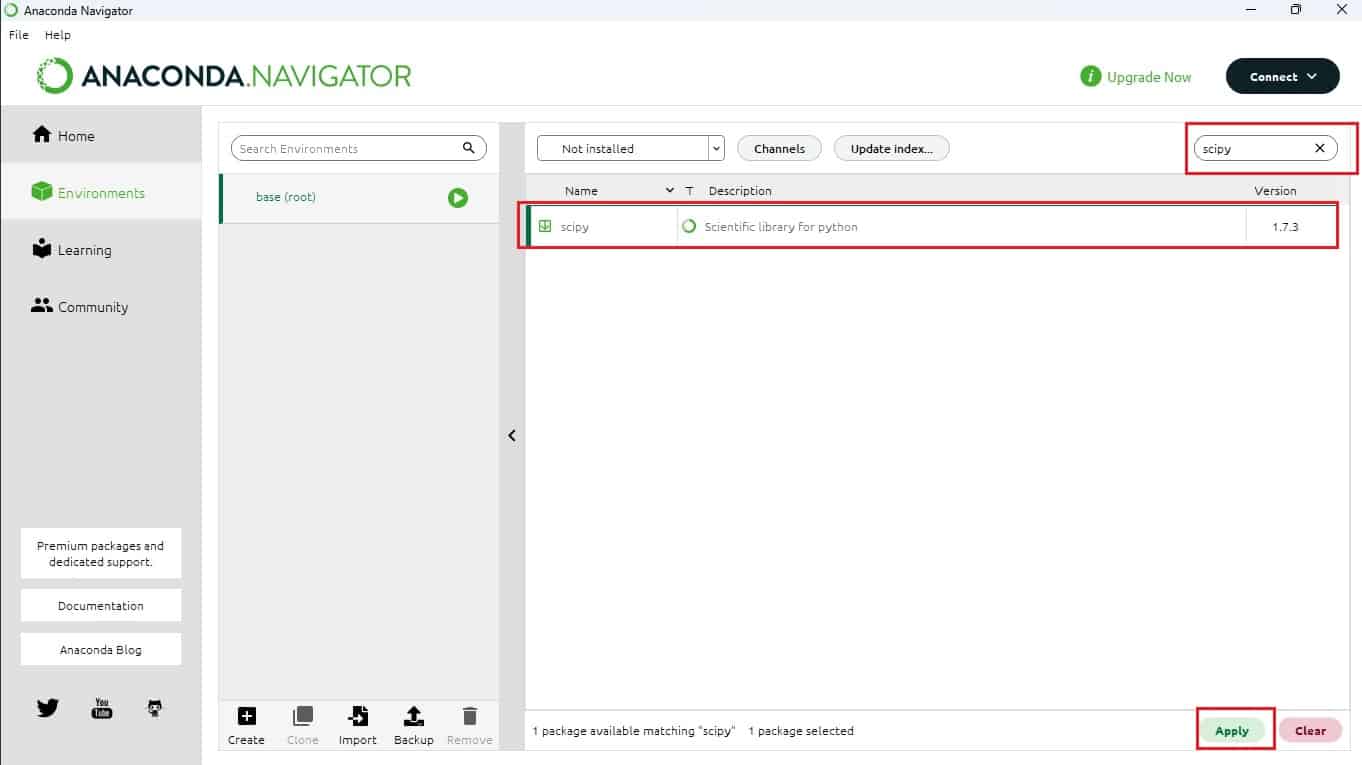Click the status circle icon beside scipy description

click(x=689, y=227)
